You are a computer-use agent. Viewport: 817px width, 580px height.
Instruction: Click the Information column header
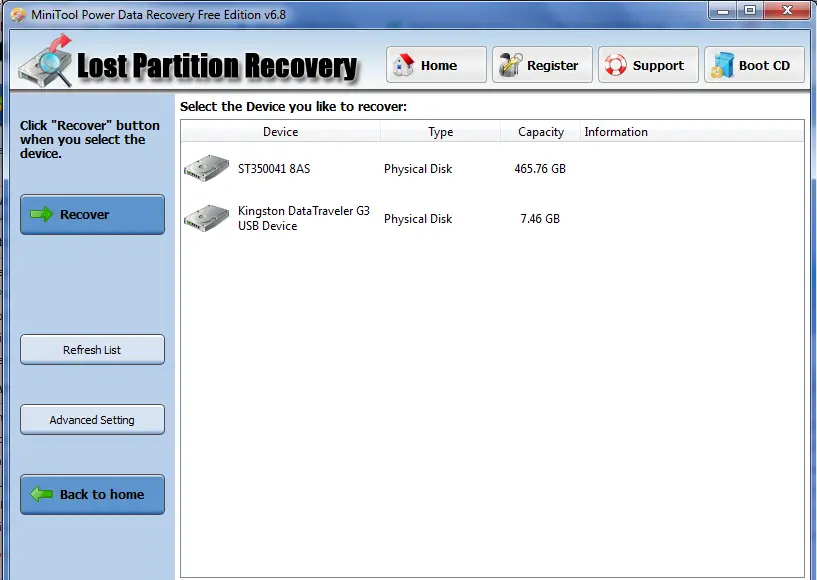(692, 132)
